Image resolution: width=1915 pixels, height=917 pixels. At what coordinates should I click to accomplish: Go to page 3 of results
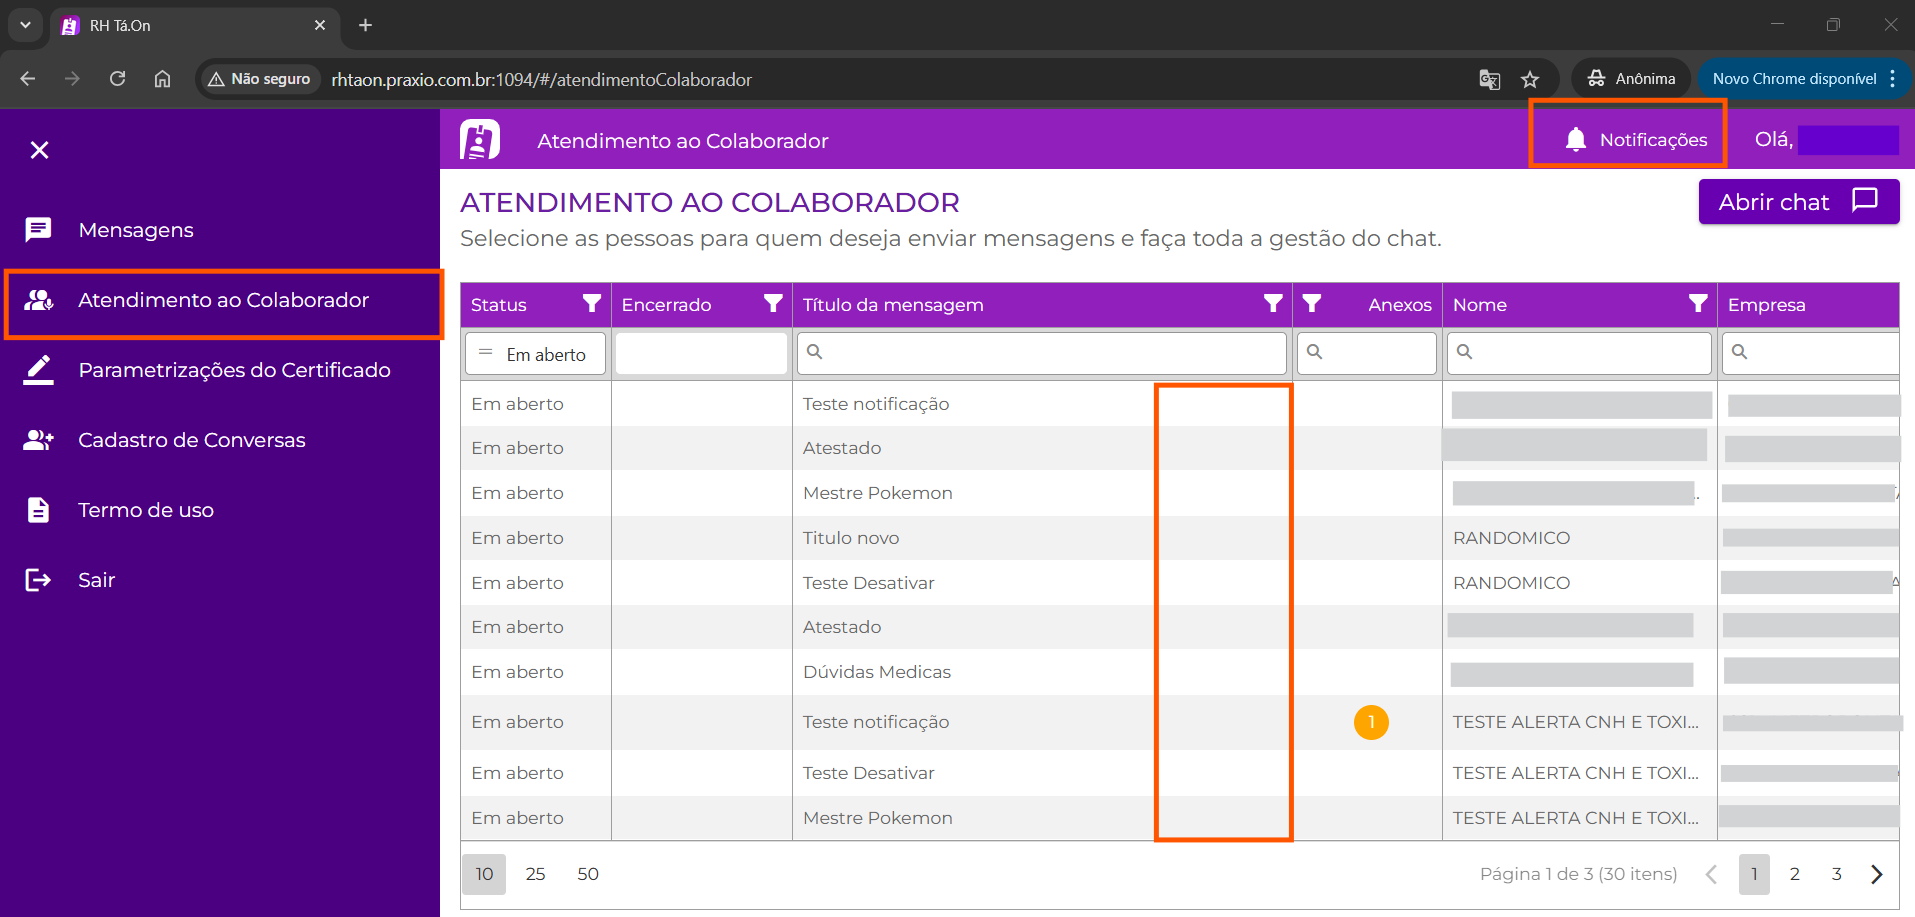tap(1837, 874)
